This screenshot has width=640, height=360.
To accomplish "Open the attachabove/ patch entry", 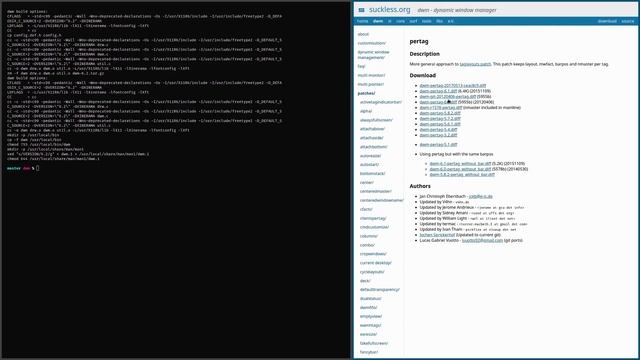I will pyautogui.click(x=373, y=129).
